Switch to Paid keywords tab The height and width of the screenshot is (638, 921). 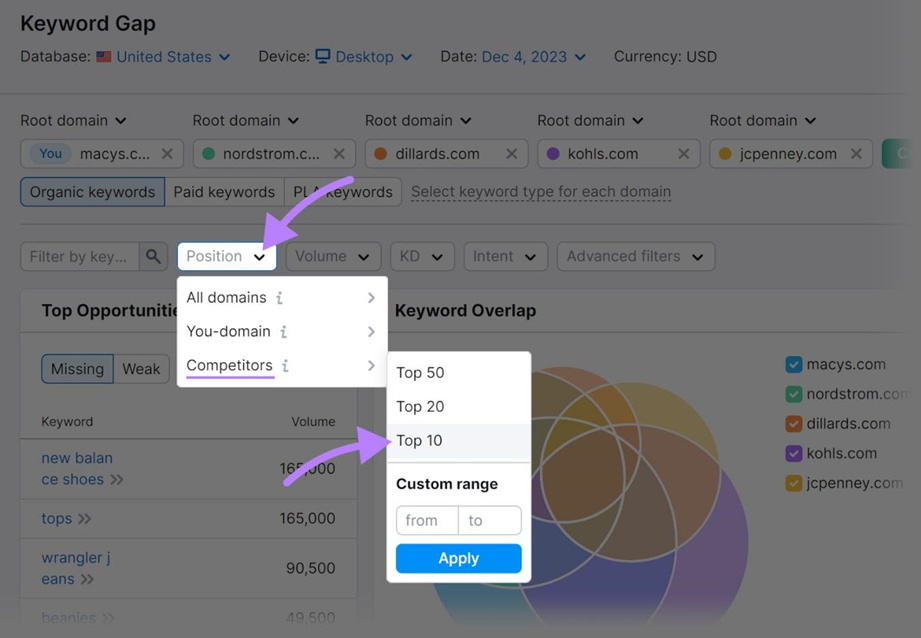click(224, 192)
